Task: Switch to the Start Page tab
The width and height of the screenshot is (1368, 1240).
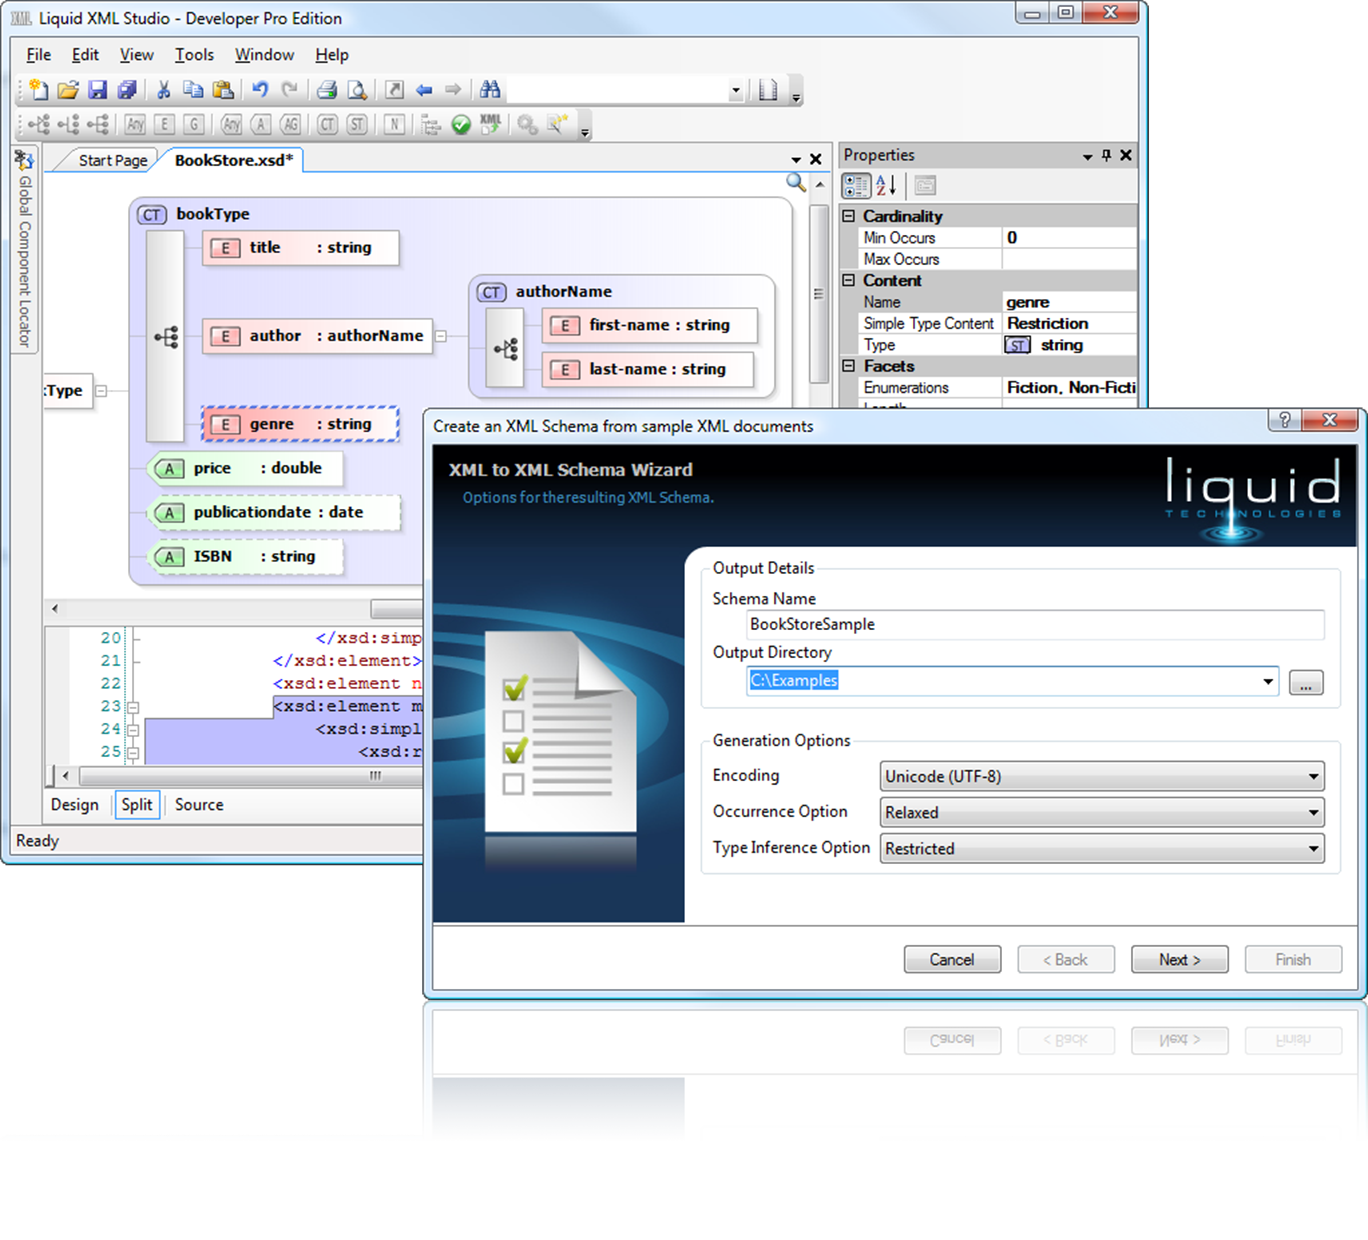Action: click(112, 160)
